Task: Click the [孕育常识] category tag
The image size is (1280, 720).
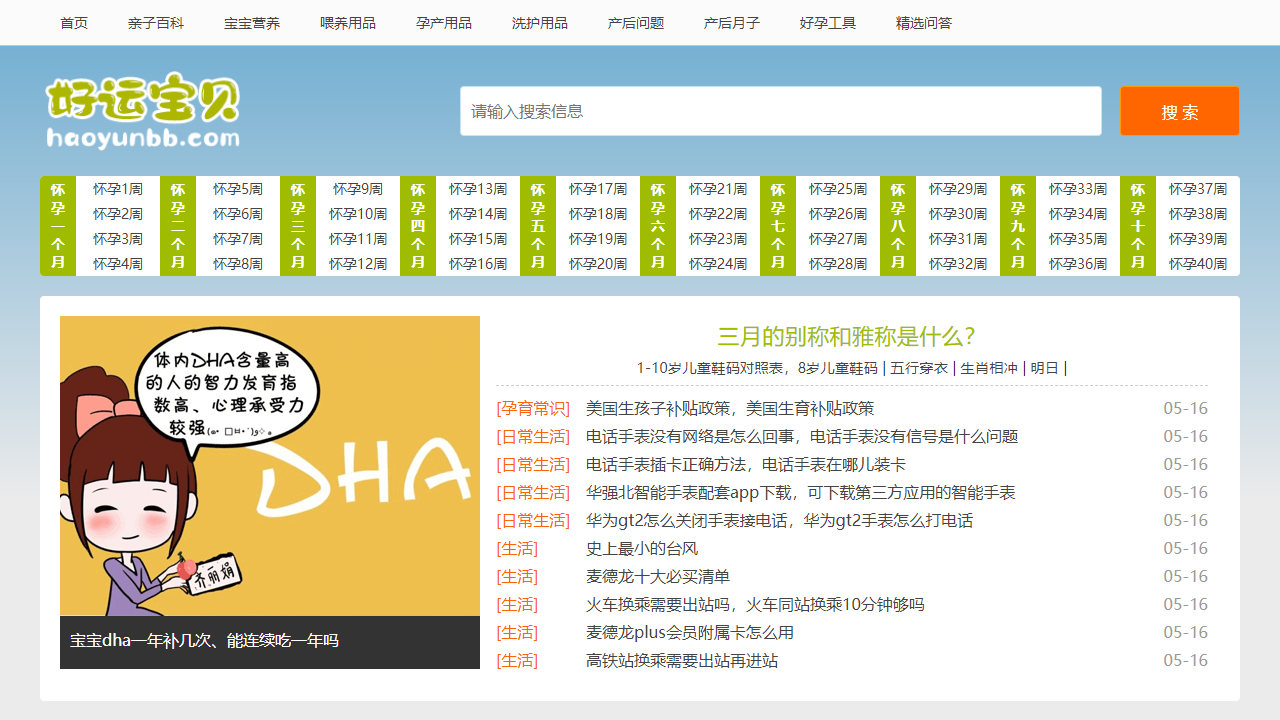Action: [x=533, y=408]
